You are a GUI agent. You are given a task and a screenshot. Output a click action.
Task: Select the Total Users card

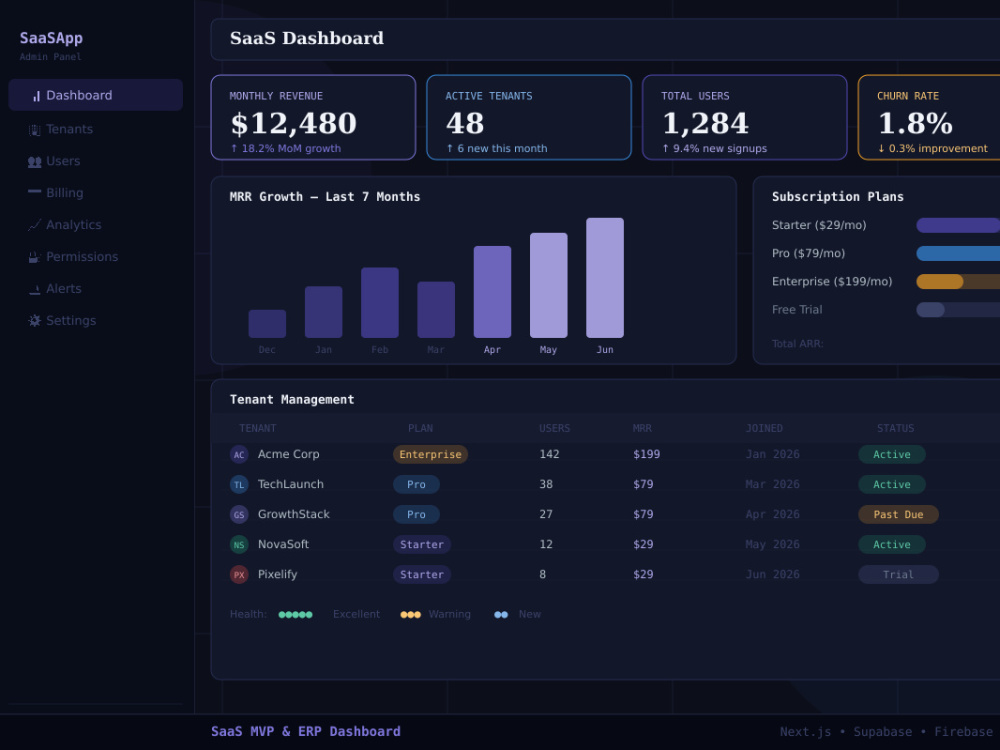[x=744, y=117]
